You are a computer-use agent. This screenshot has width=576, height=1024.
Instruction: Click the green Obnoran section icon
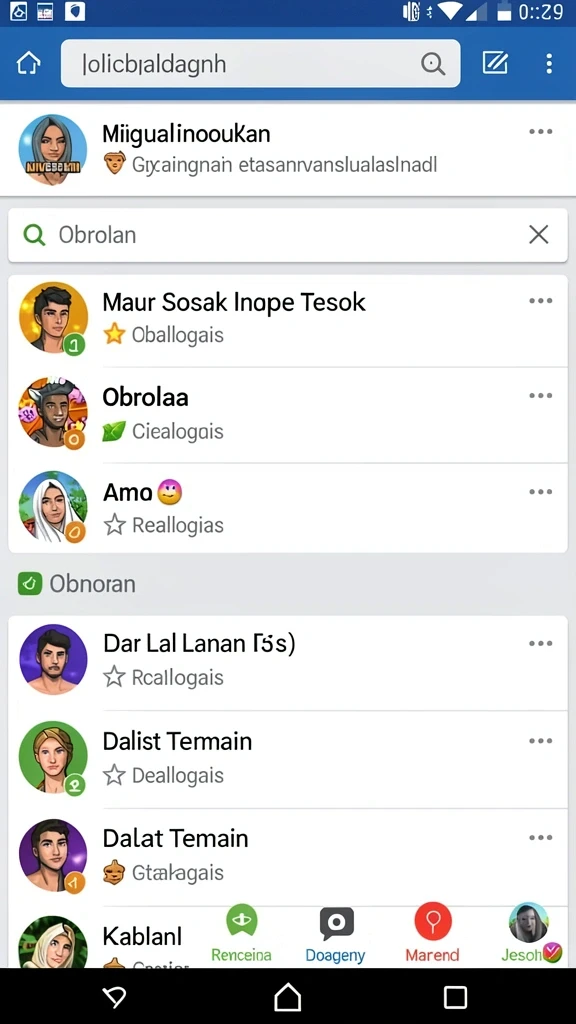click(30, 583)
